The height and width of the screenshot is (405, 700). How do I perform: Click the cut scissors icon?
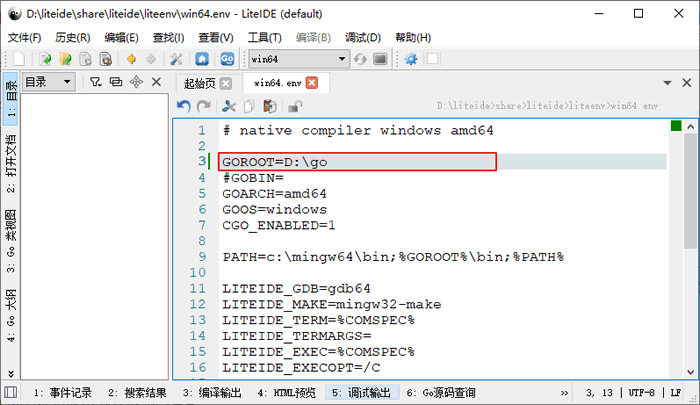point(229,106)
